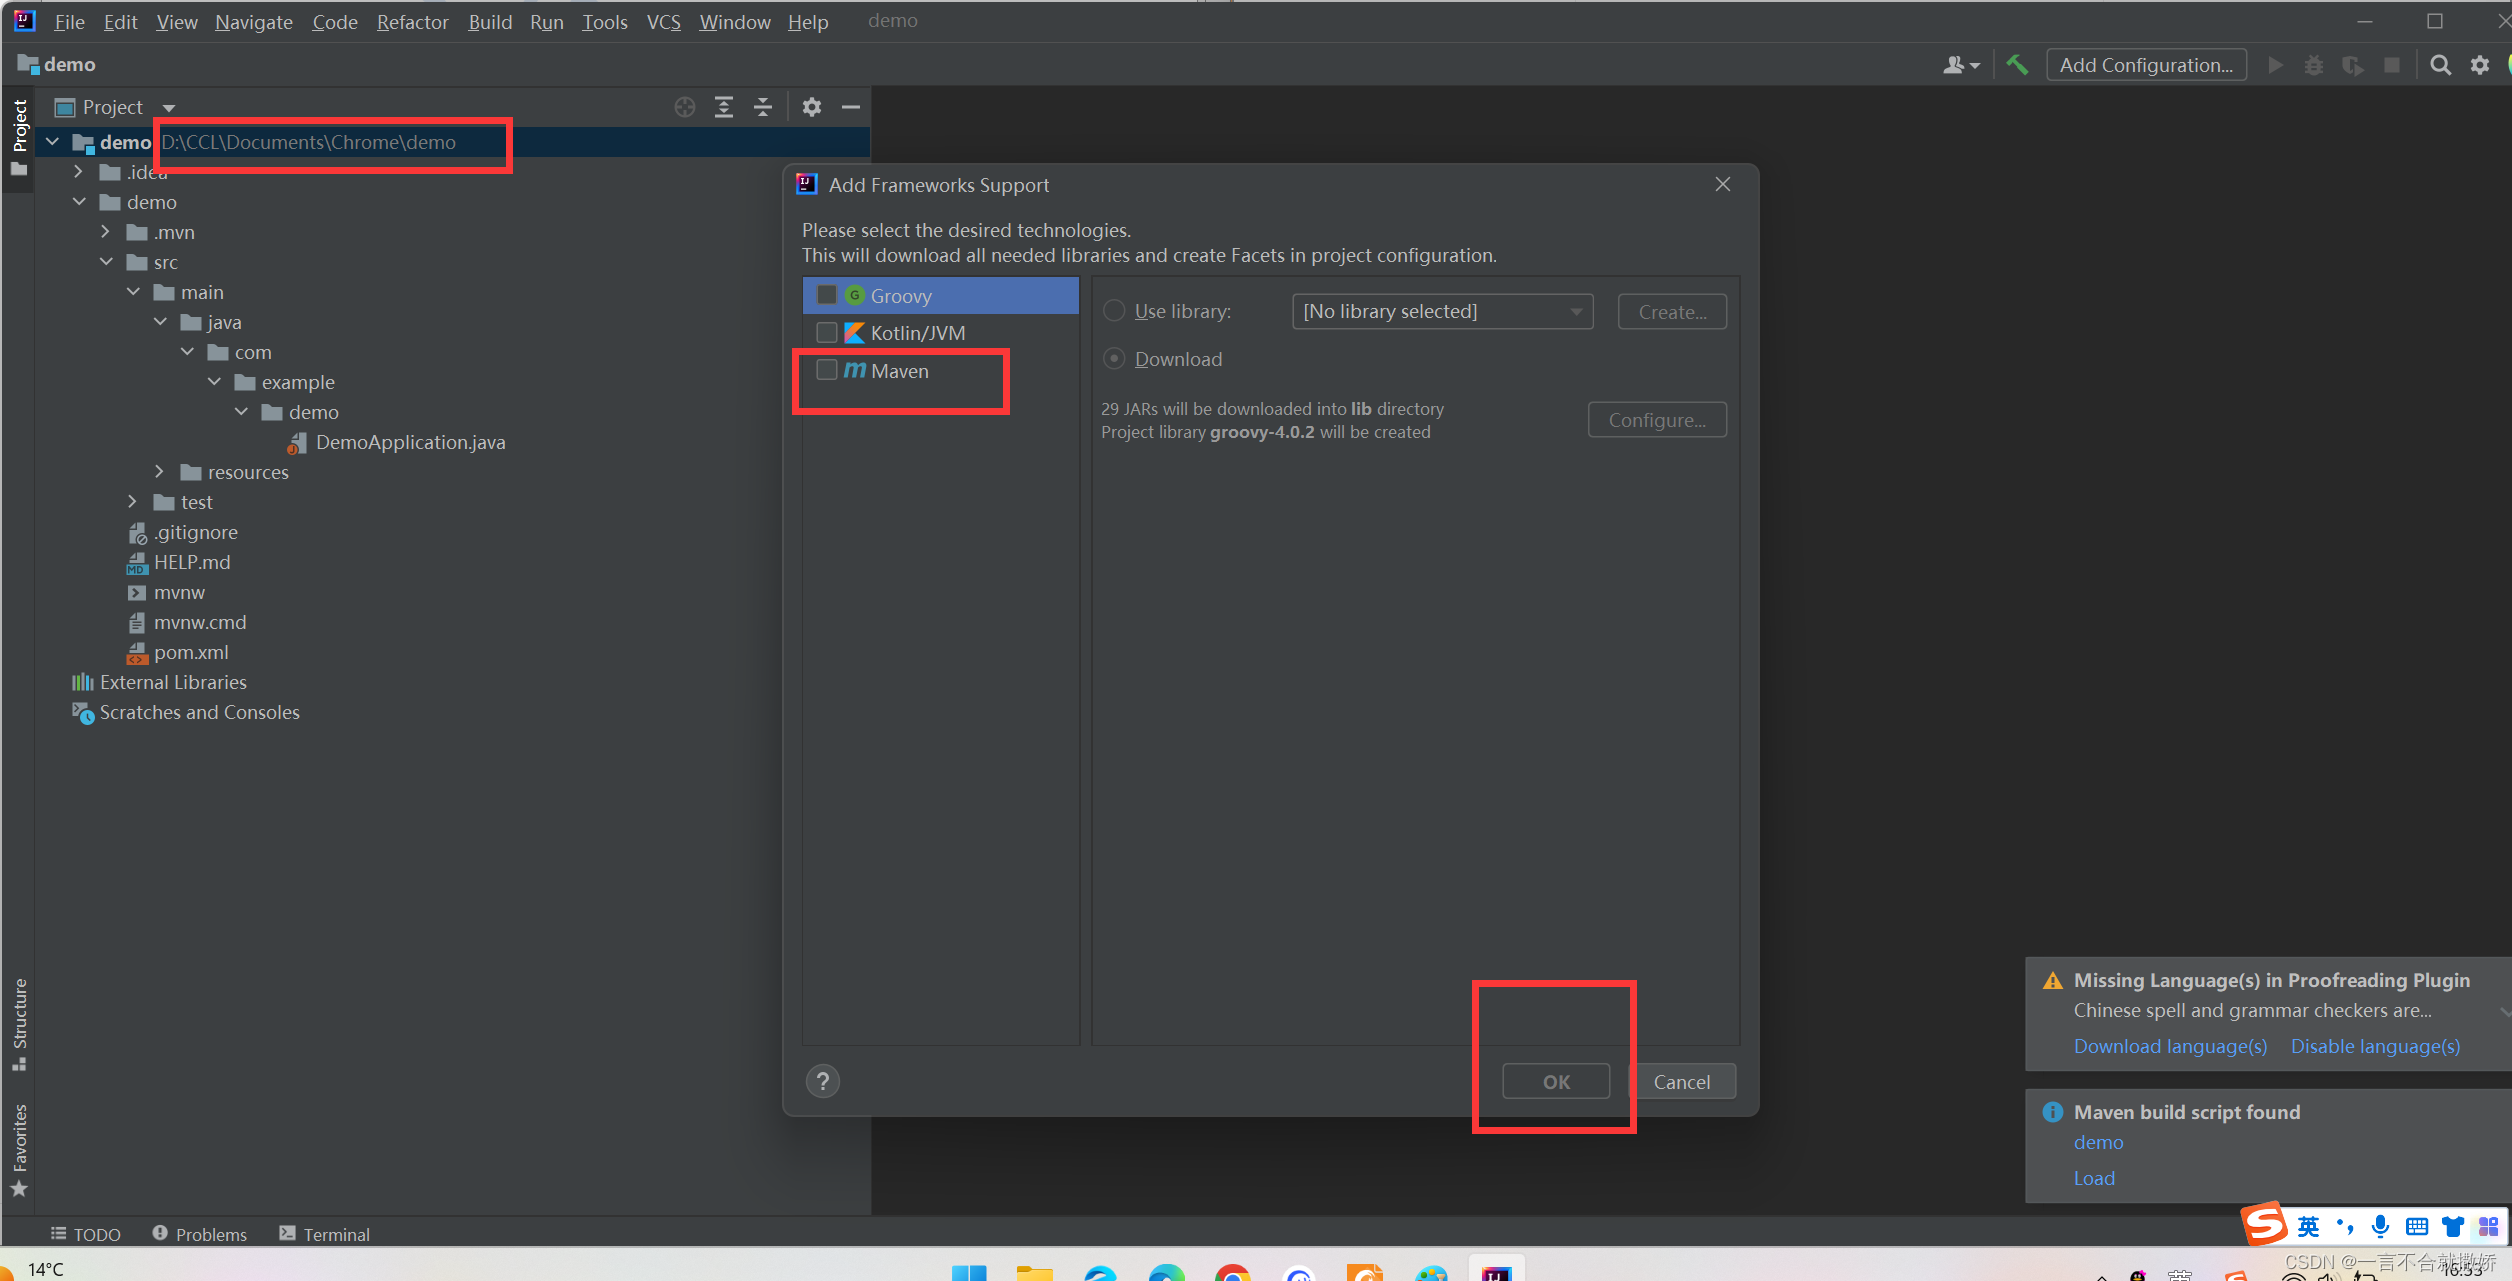
Task: Click Collapse All icon in Project toolbar
Action: tap(763, 107)
